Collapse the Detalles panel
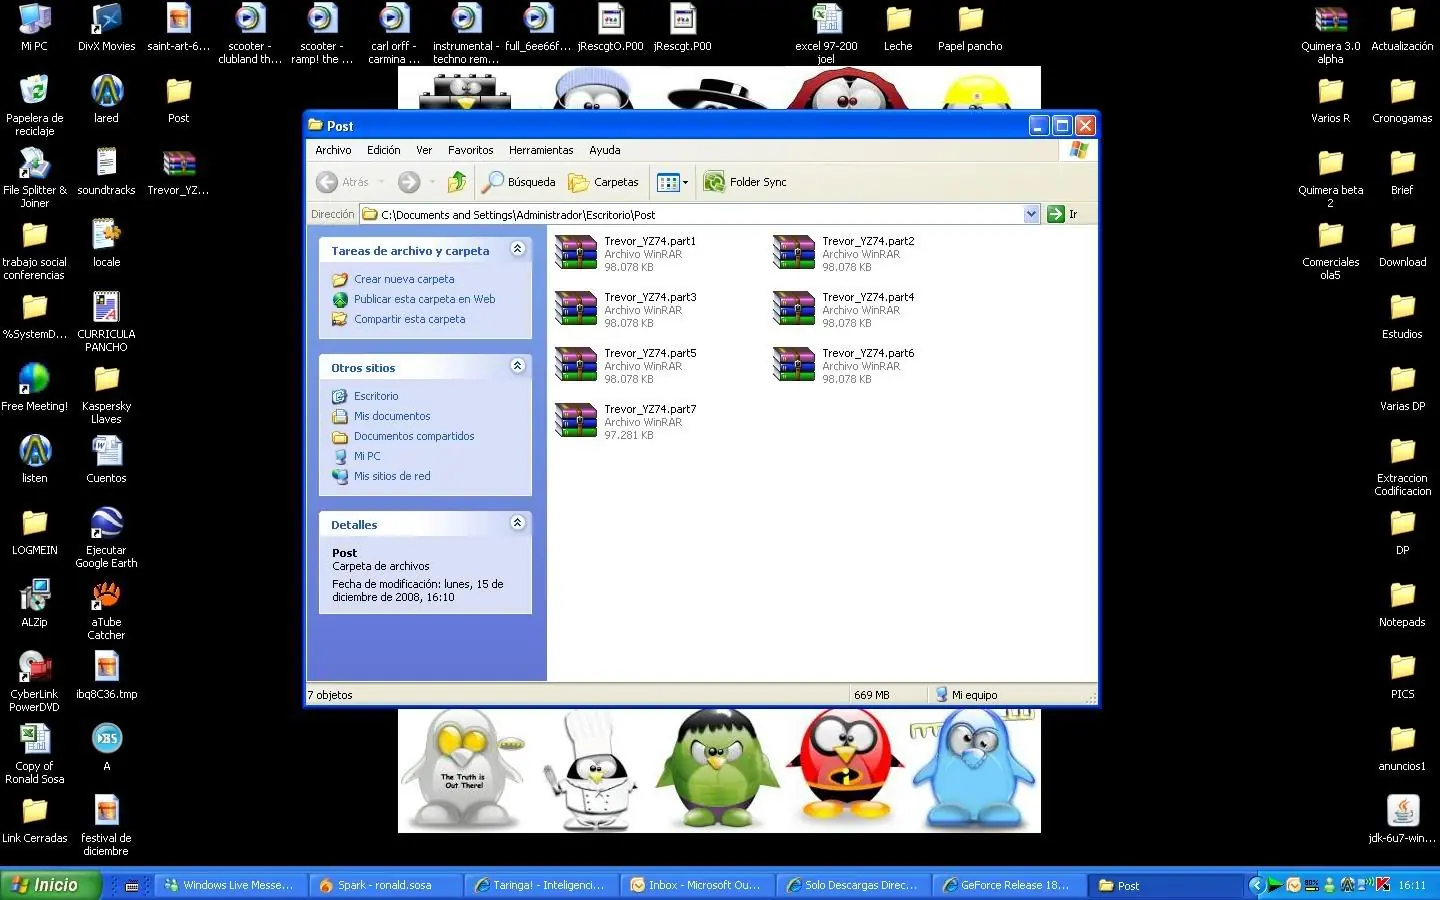 tap(517, 523)
